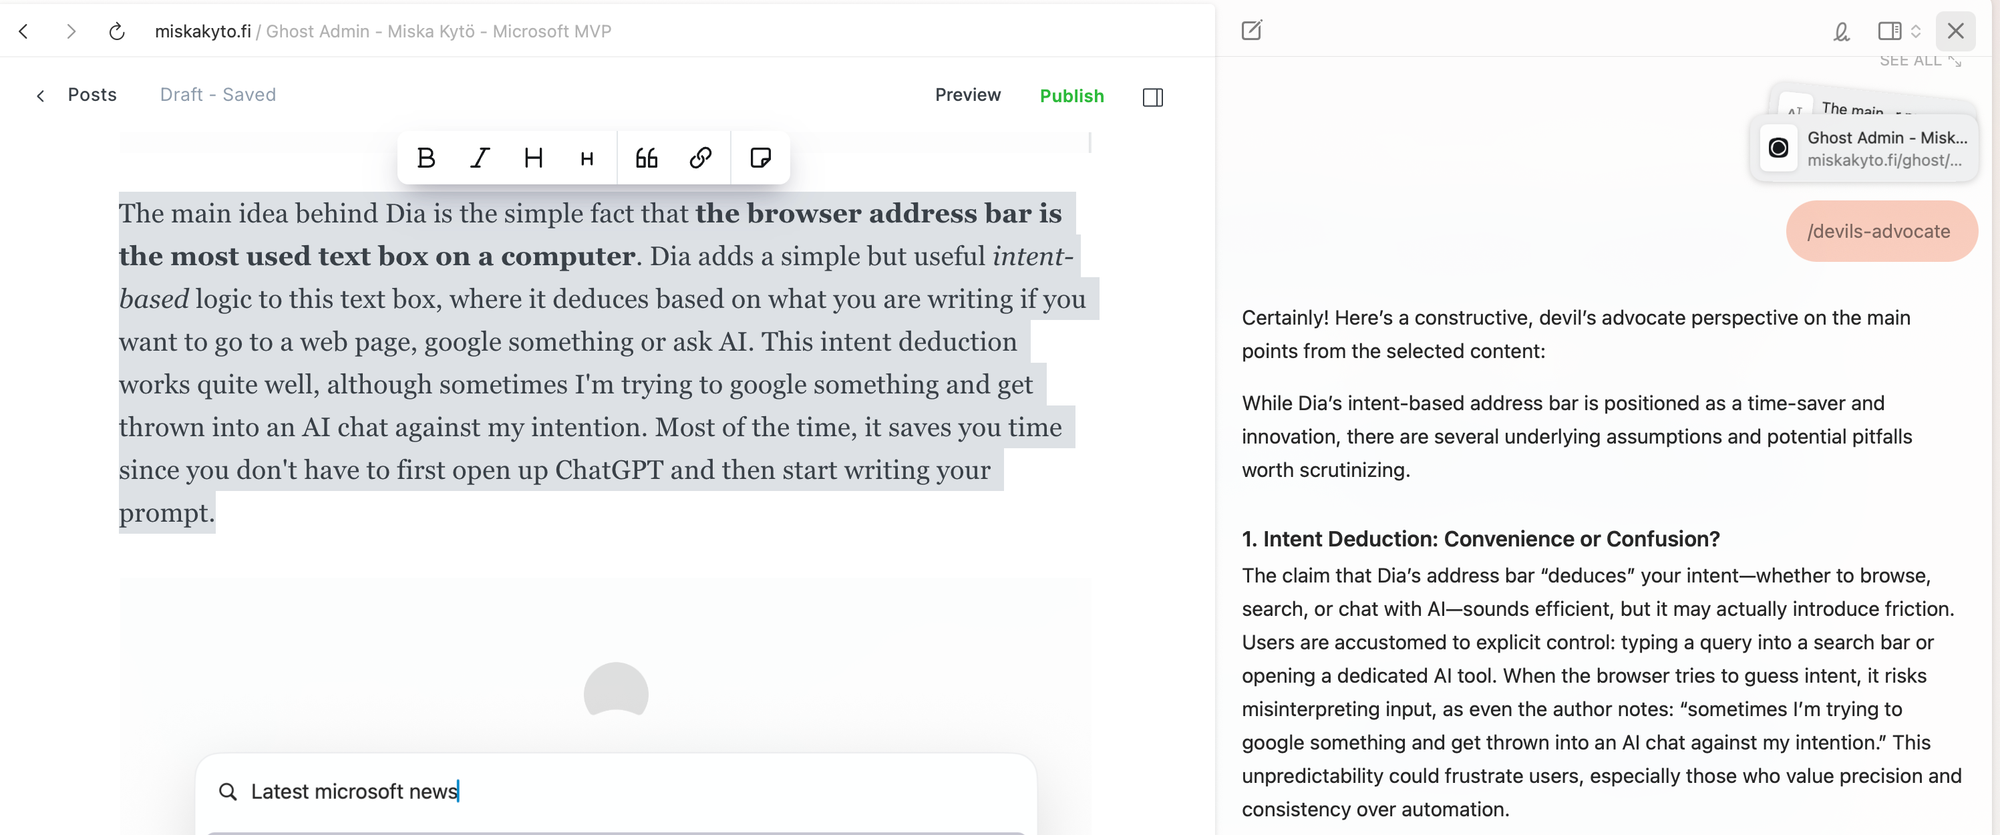This screenshot has height=835, width=2000.
Task: Apply blockquote formatting icon
Action: pyautogui.click(x=647, y=158)
